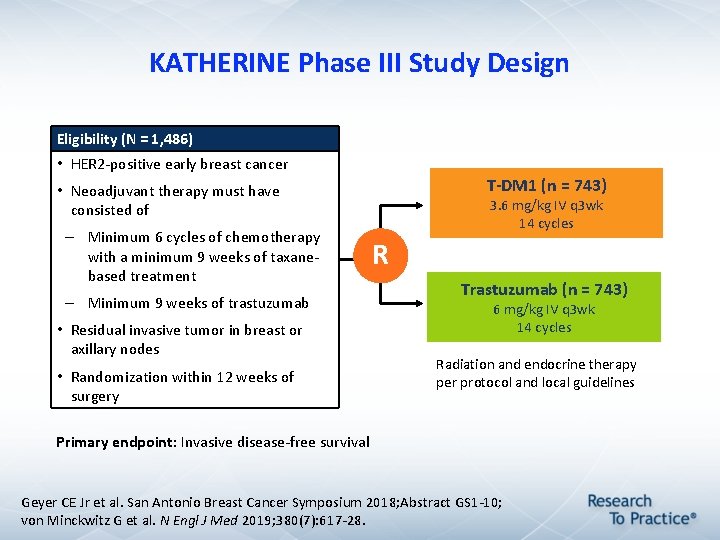The width and height of the screenshot is (720, 540).
Task: Select 'Neoadjuvant therapy must have consisted of' bullet
Action: 175,200
